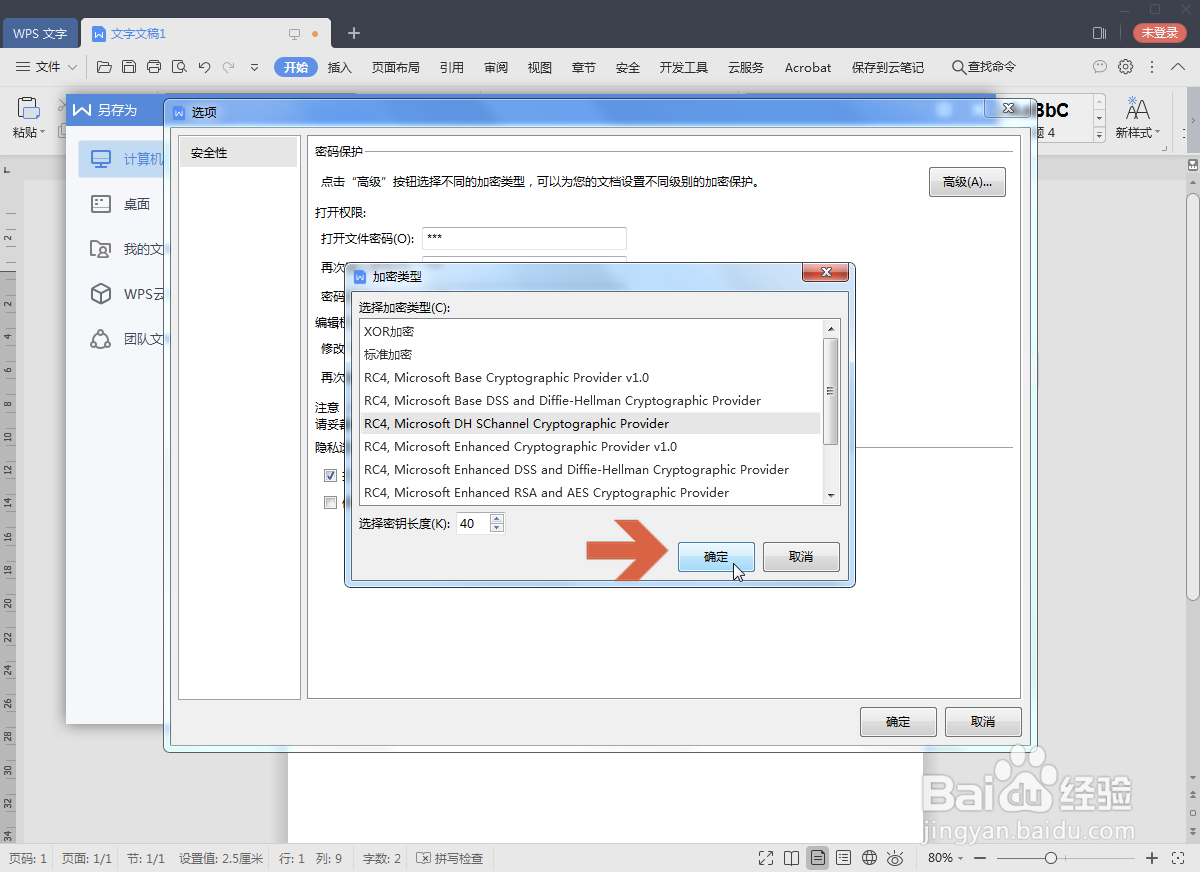
Task: Select RC4 Enhanced RSA and AES Provider
Action: click(591, 492)
